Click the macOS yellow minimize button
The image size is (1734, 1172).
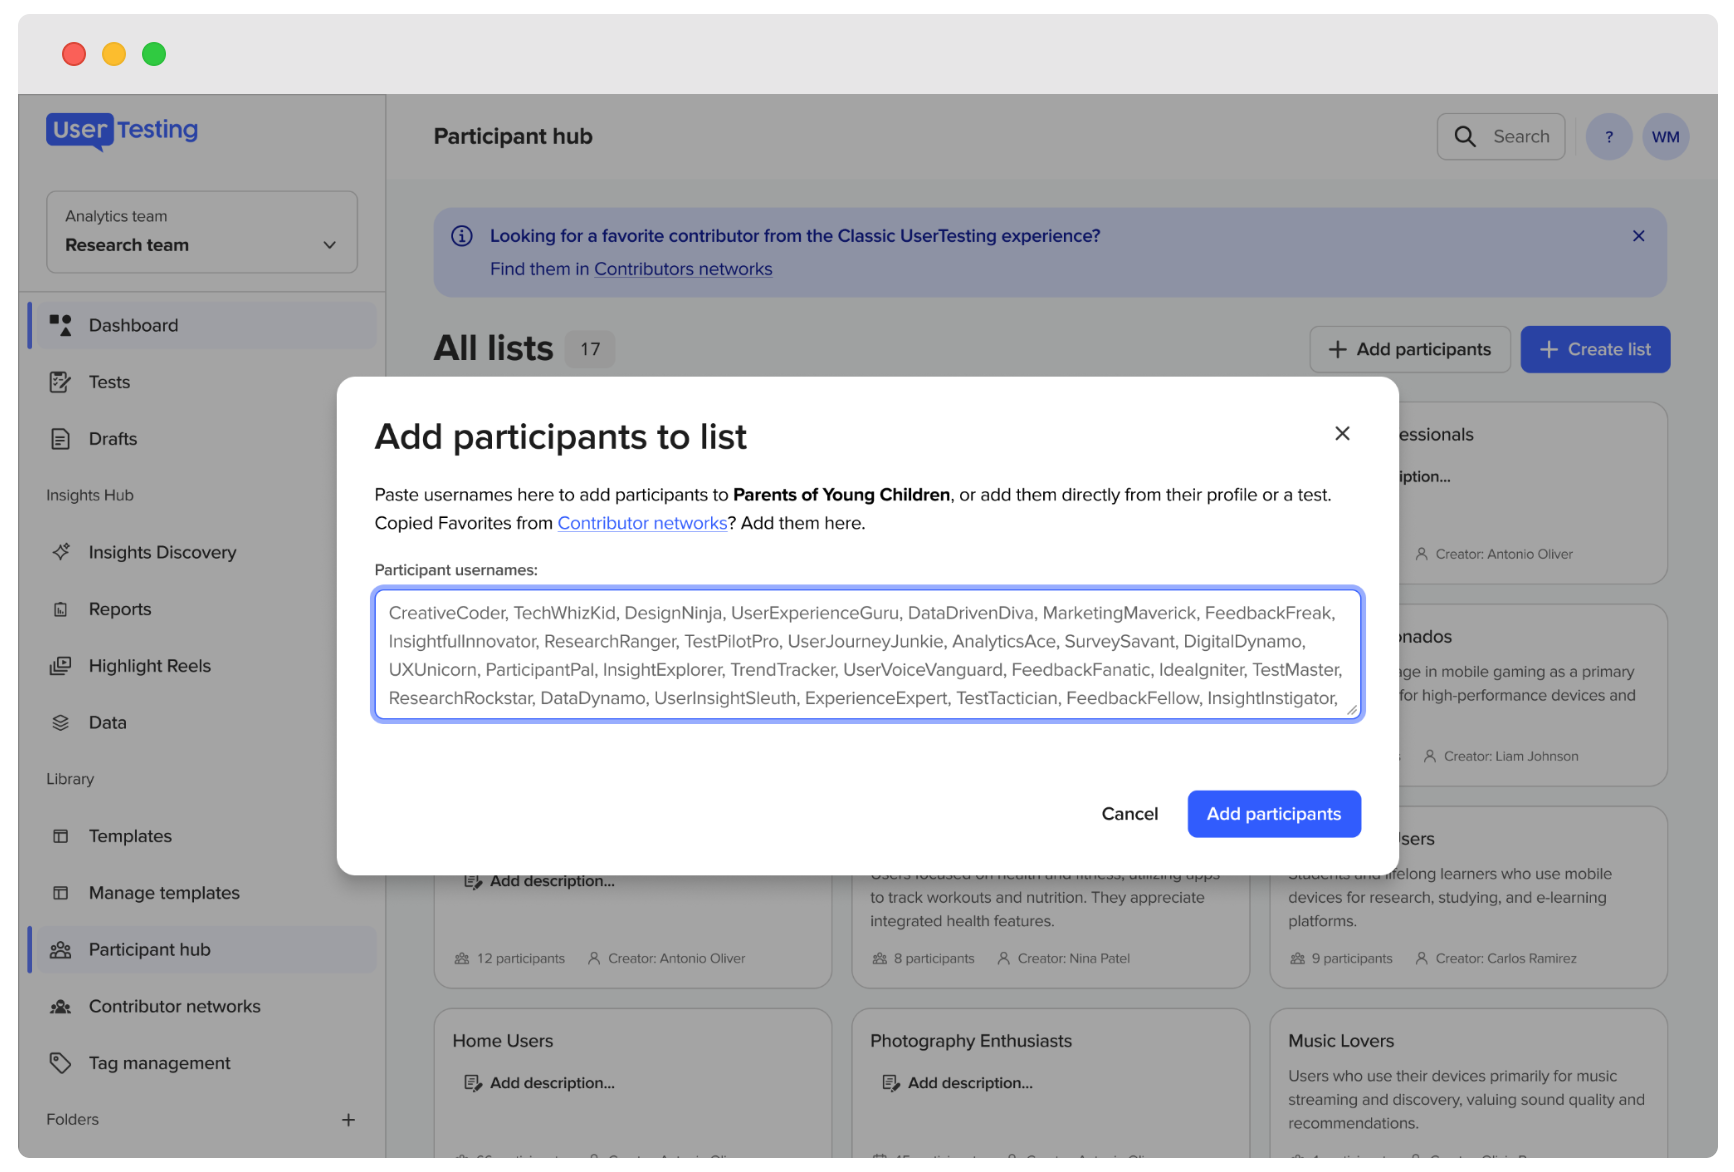tap(114, 54)
